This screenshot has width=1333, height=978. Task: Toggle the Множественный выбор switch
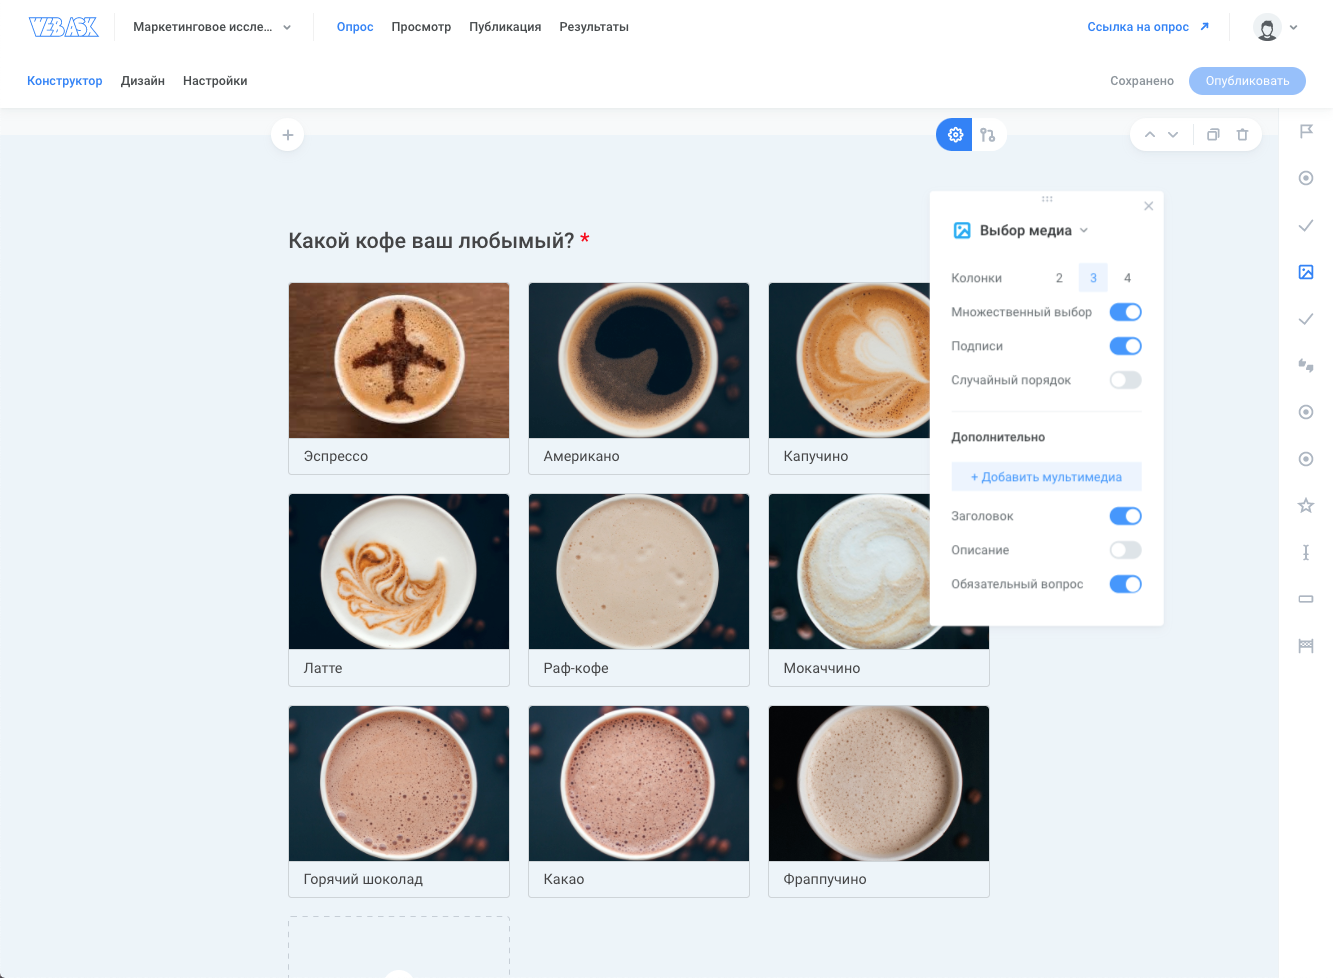1125,312
